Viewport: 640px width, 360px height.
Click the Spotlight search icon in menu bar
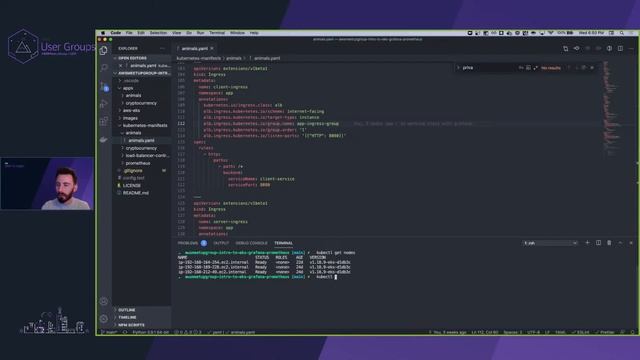click(x=622, y=33)
